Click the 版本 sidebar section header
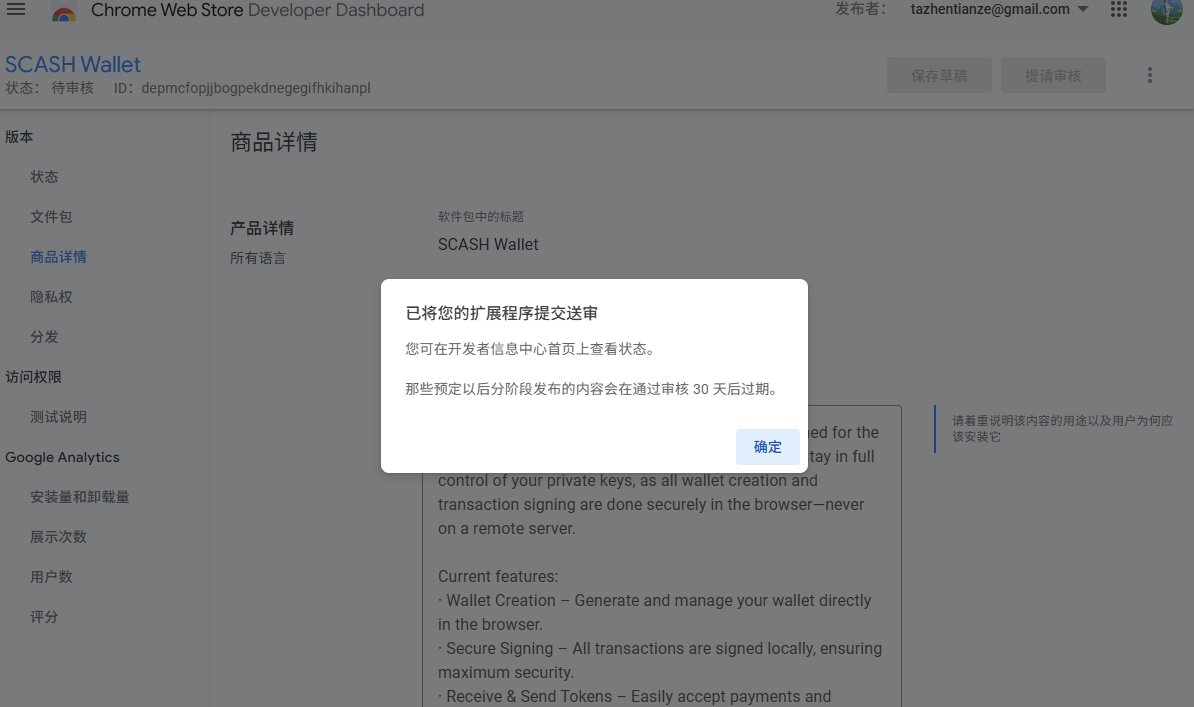Viewport: 1194px width, 707px height. coord(19,136)
